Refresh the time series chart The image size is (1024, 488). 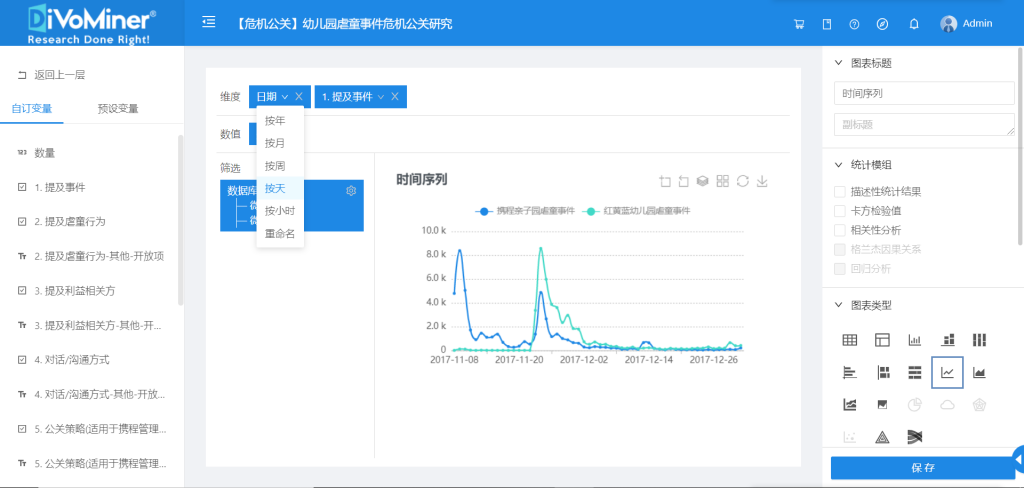[742, 181]
